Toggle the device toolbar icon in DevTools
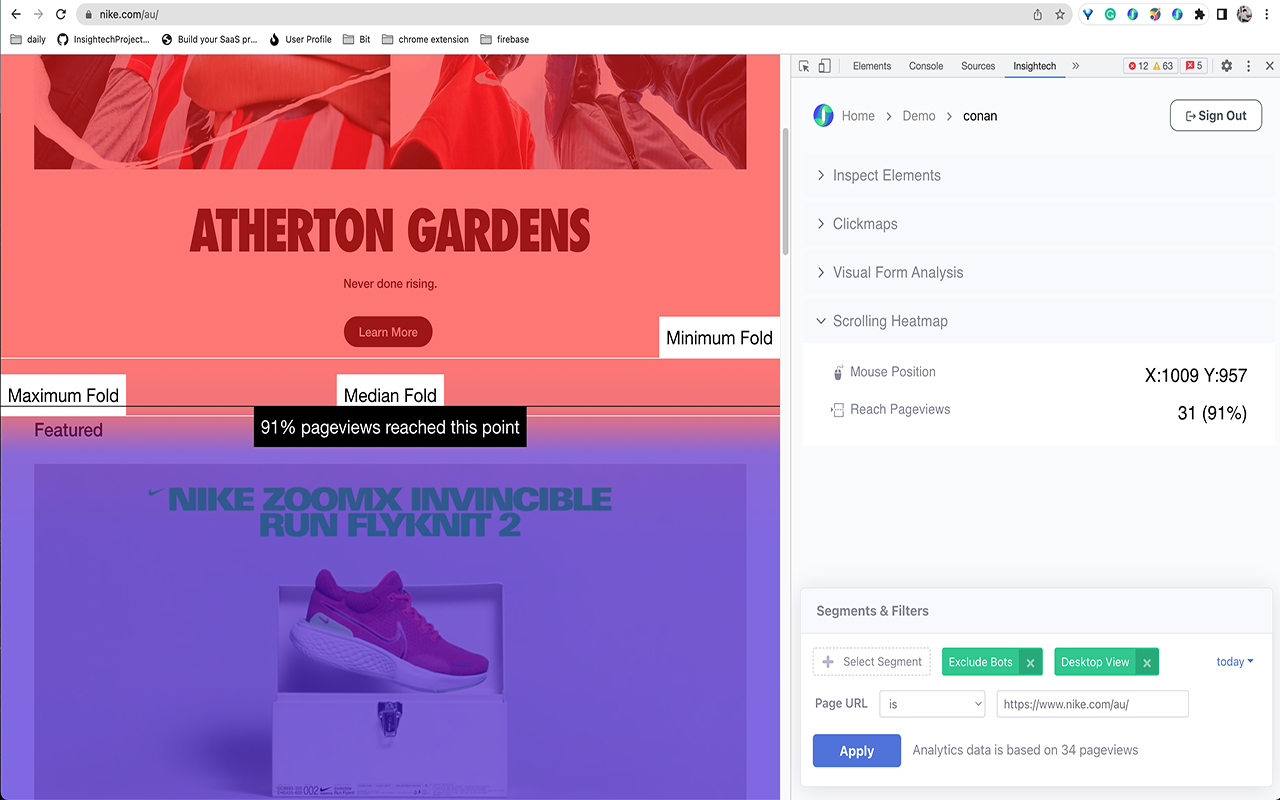1280x800 pixels. tap(824, 66)
